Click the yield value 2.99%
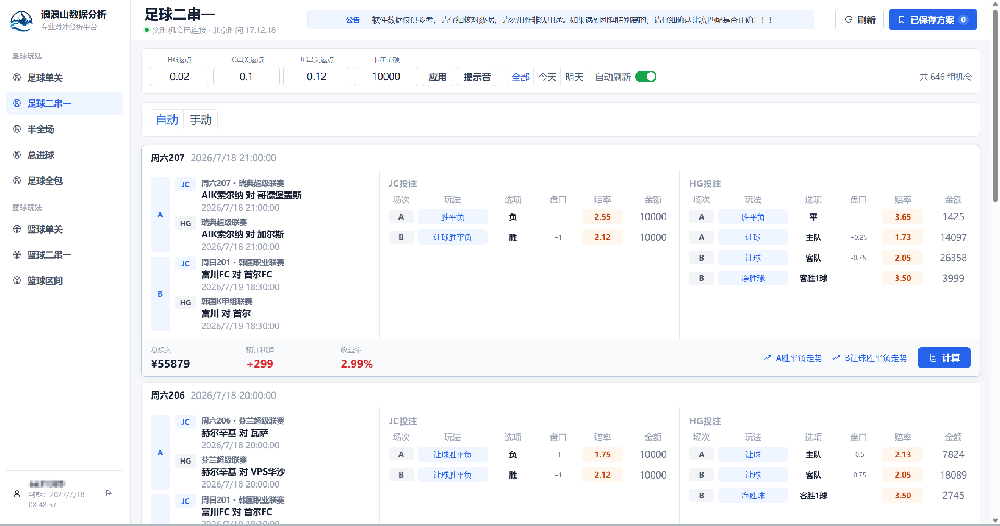The width and height of the screenshot is (1000, 526). click(x=357, y=364)
